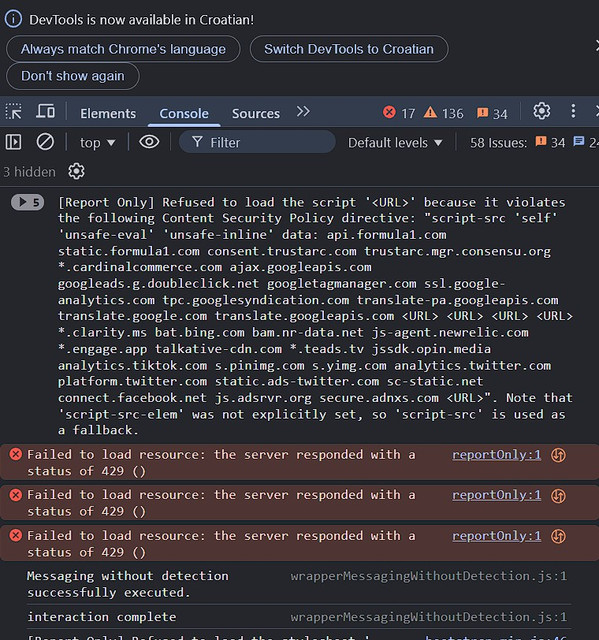Click the 58 Issues label
The image size is (599, 640).
point(498,143)
